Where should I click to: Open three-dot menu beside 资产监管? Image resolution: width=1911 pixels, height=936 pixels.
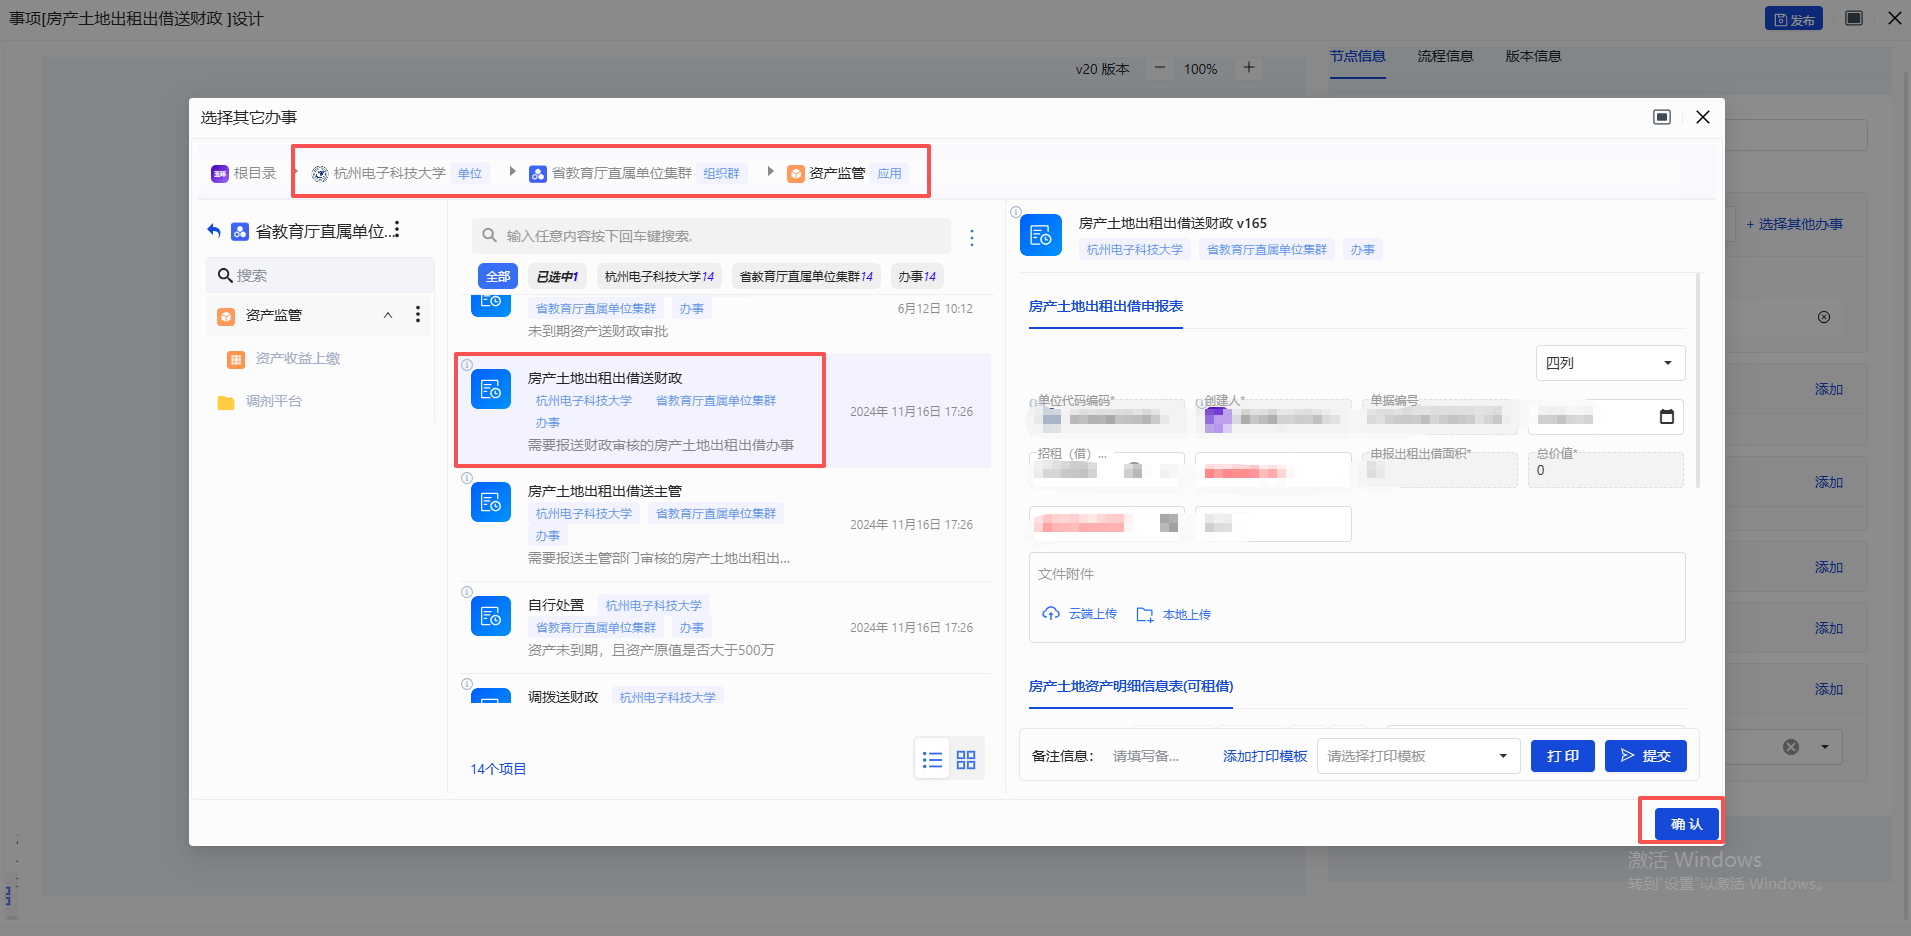[418, 315]
